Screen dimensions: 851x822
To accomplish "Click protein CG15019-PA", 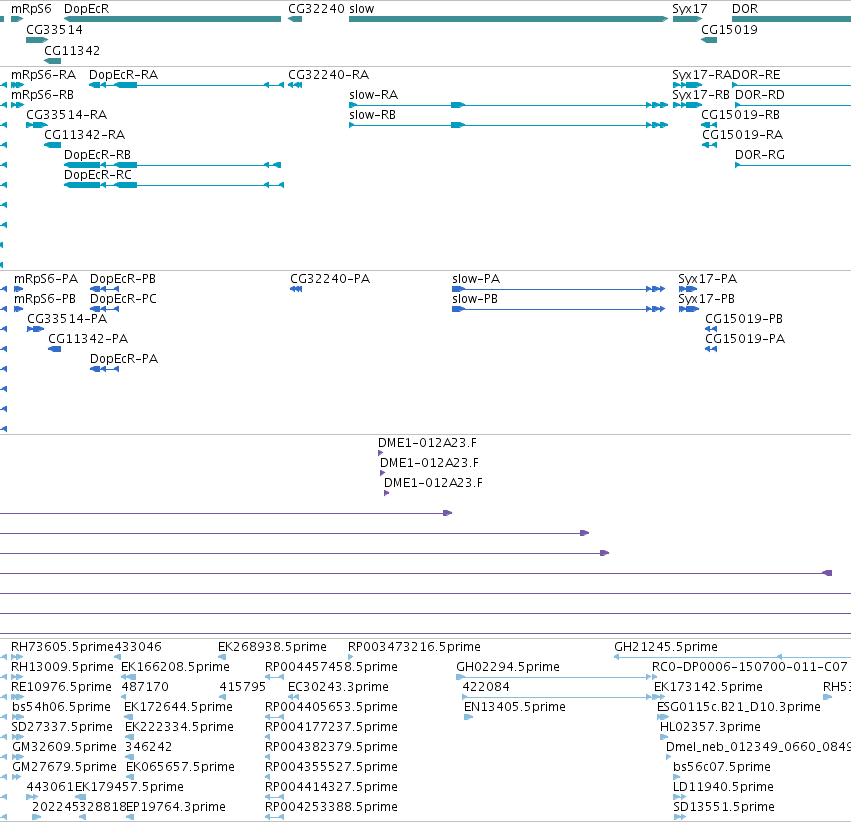I will (x=745, y=339).
